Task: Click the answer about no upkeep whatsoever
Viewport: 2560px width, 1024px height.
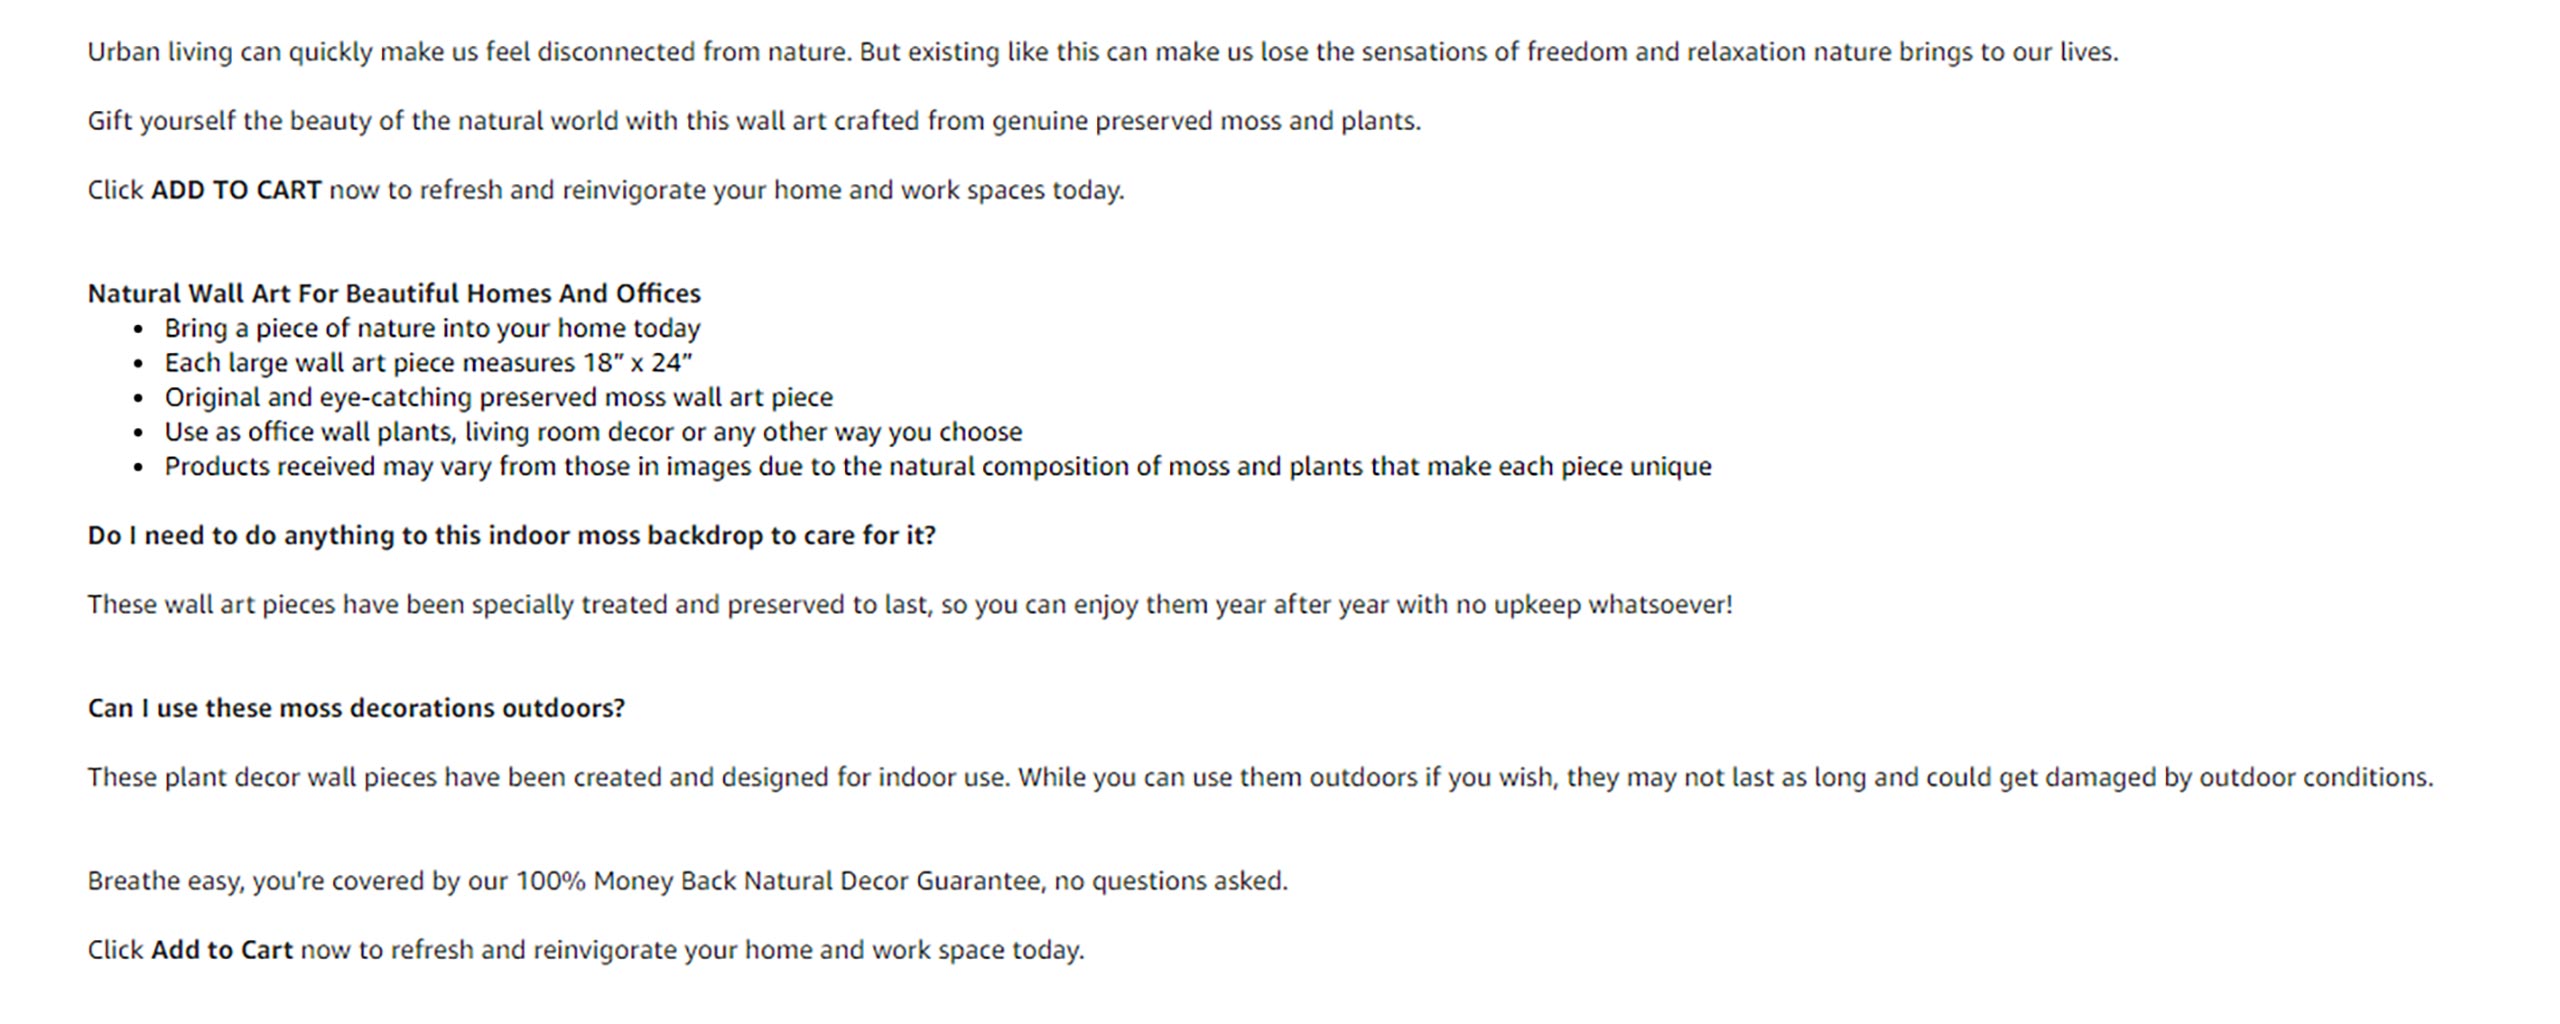Action: [910, 605]
